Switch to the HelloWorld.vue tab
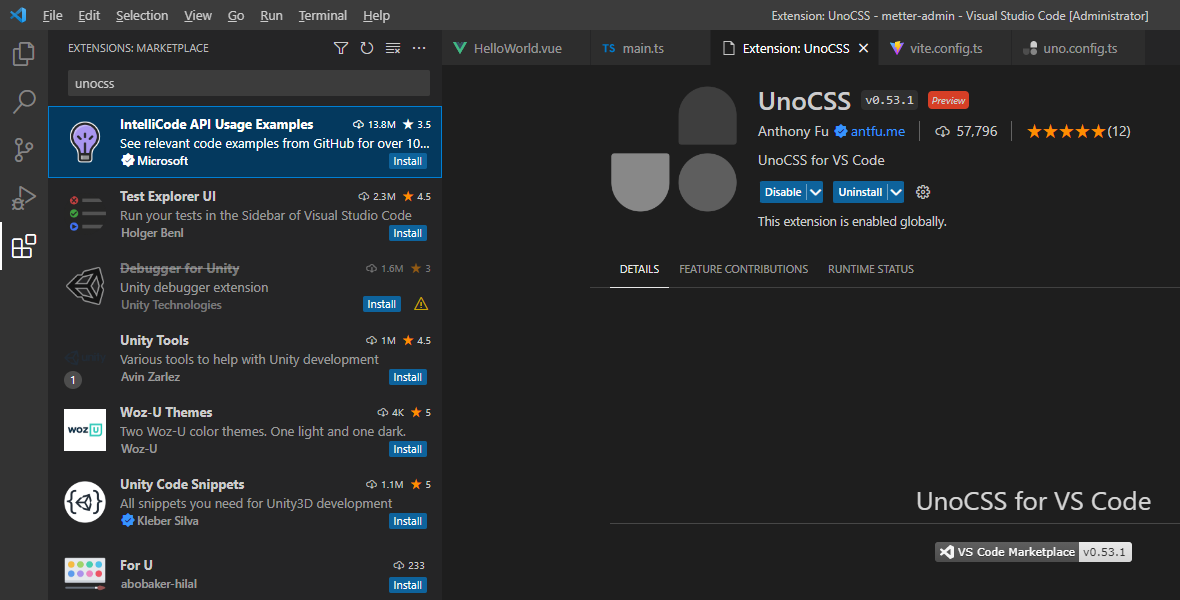The width and height of the screenshot is (1180, 600). (x=516, y=48)
